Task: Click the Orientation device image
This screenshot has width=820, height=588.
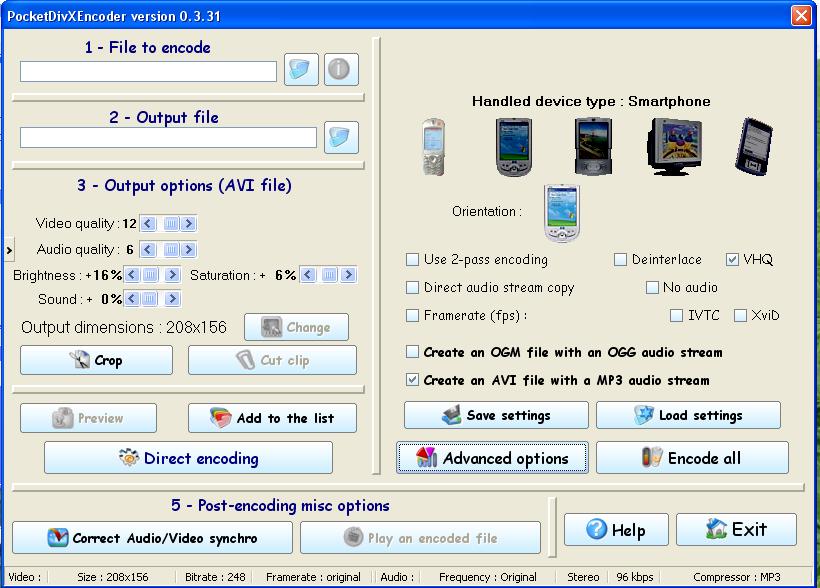Action: click(562, 213)
